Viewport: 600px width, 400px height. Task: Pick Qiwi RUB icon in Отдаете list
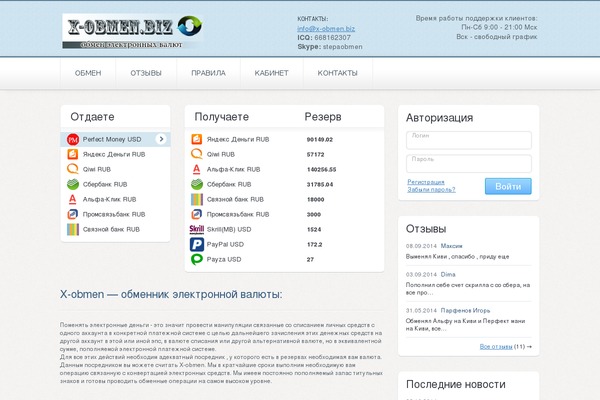[x=73, y=169]
